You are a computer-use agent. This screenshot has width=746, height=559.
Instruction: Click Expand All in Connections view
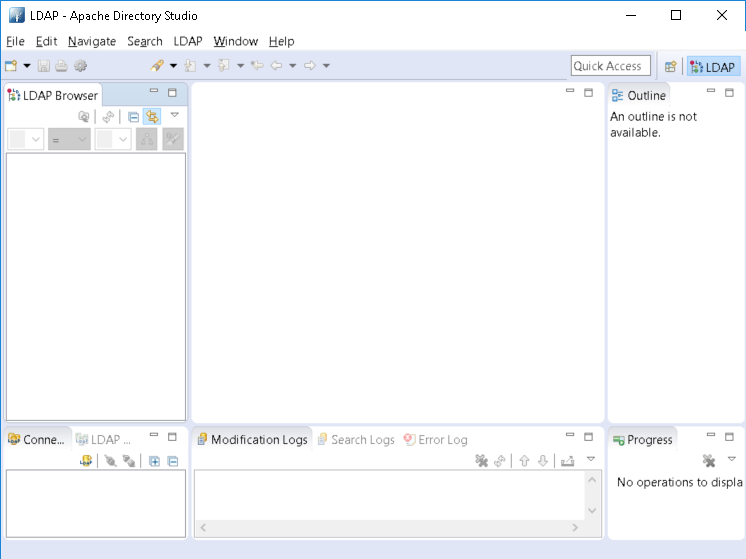click(154, 461)
